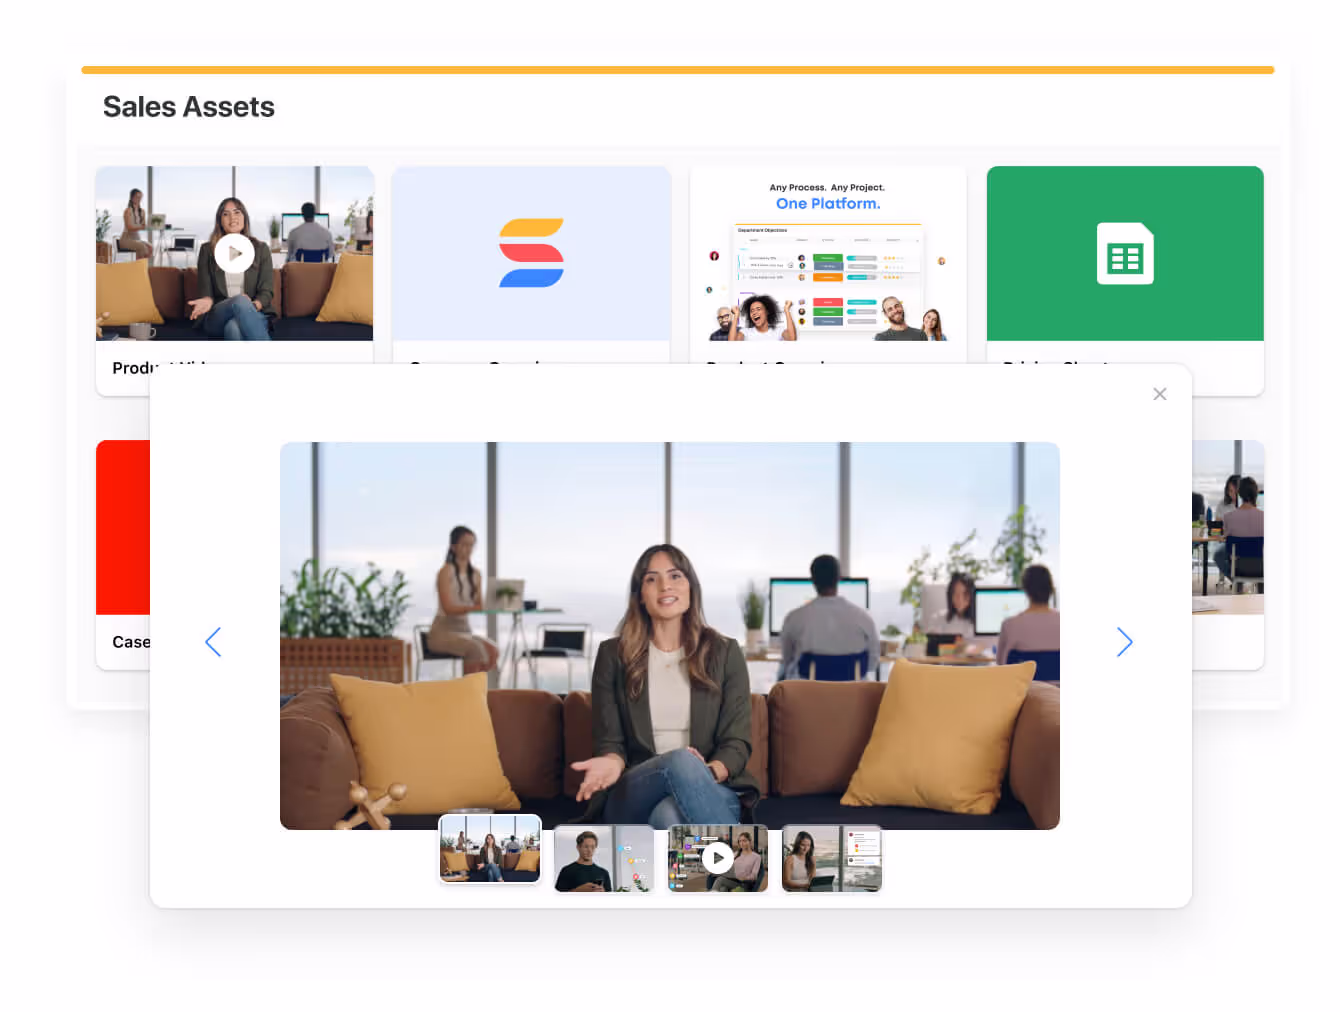Click the Product Video card title text
This screenshot has height=1012, width=1340.
tap(130, 368)
